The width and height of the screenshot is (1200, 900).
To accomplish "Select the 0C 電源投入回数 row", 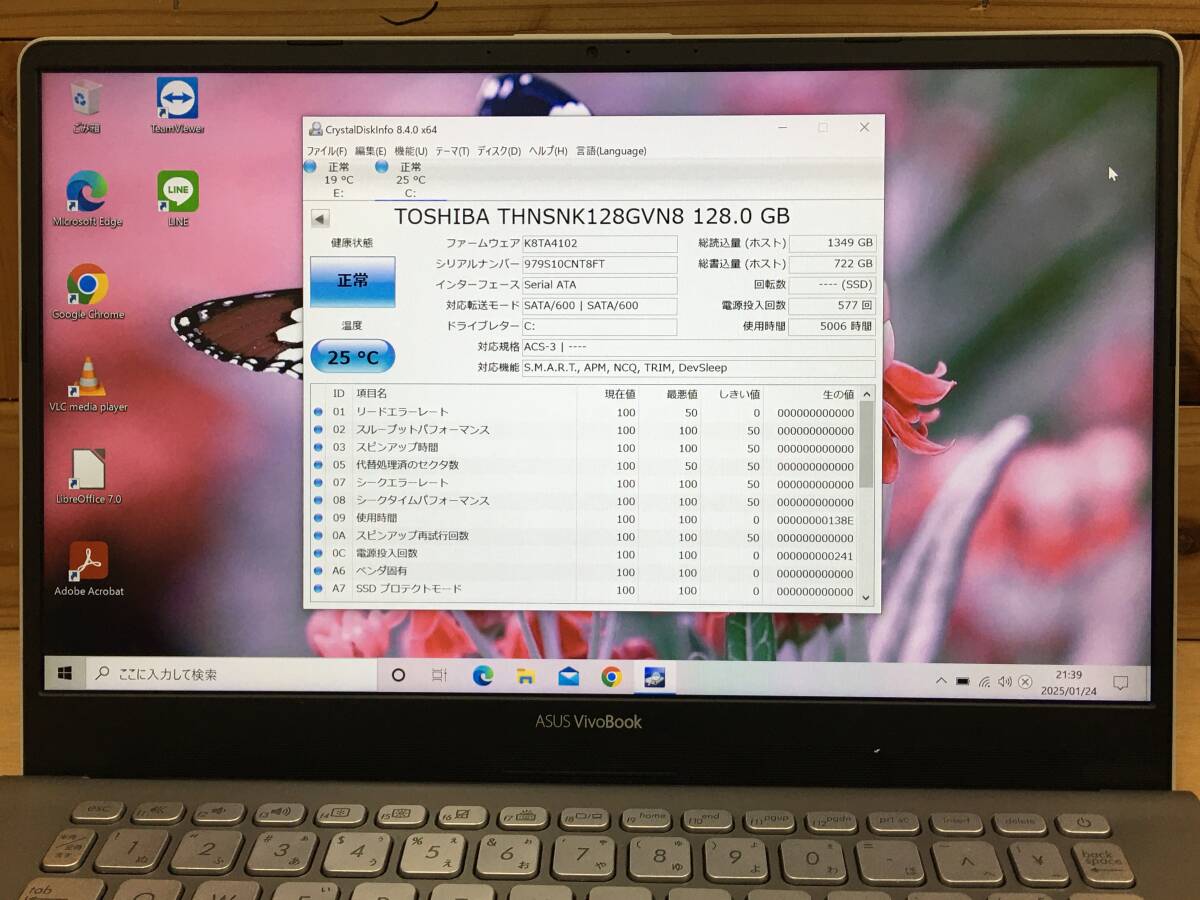I will [x=584, y=554].
